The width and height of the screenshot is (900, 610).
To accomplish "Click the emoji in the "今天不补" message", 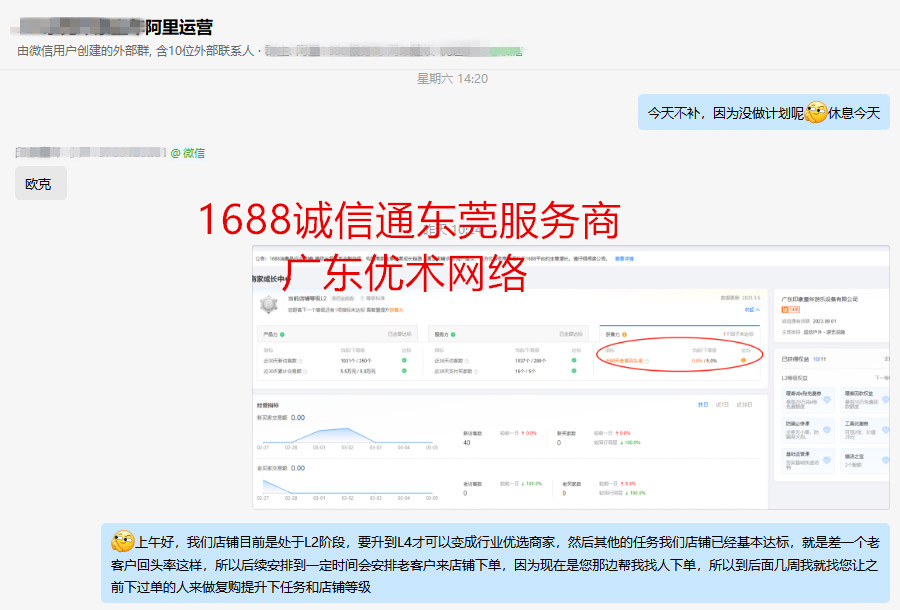I will pos(816,113).
